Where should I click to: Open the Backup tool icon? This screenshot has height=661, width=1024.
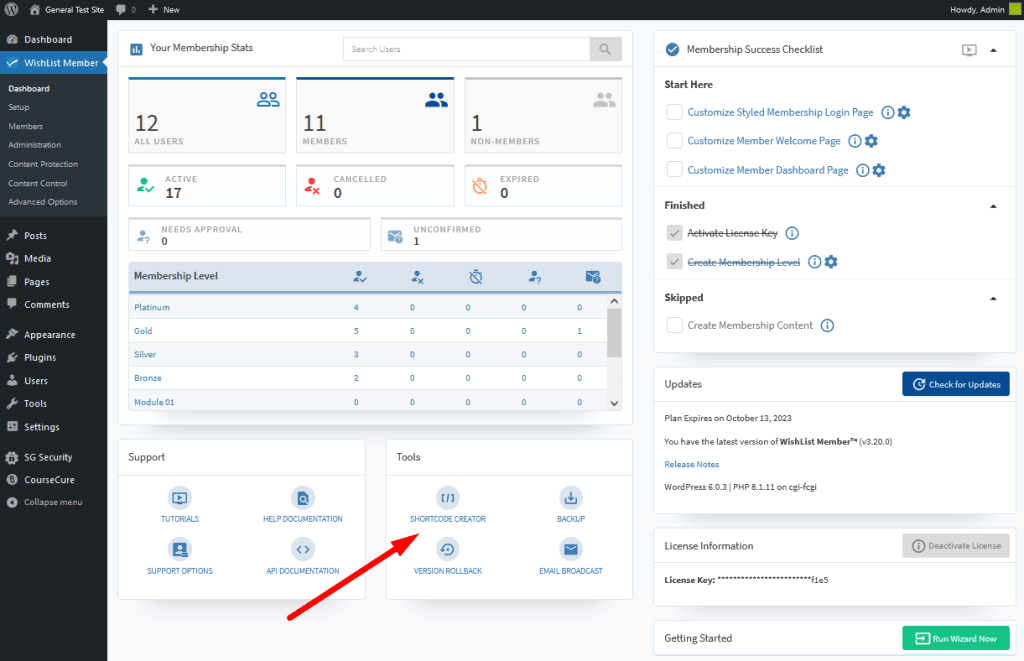pos(571,498)
